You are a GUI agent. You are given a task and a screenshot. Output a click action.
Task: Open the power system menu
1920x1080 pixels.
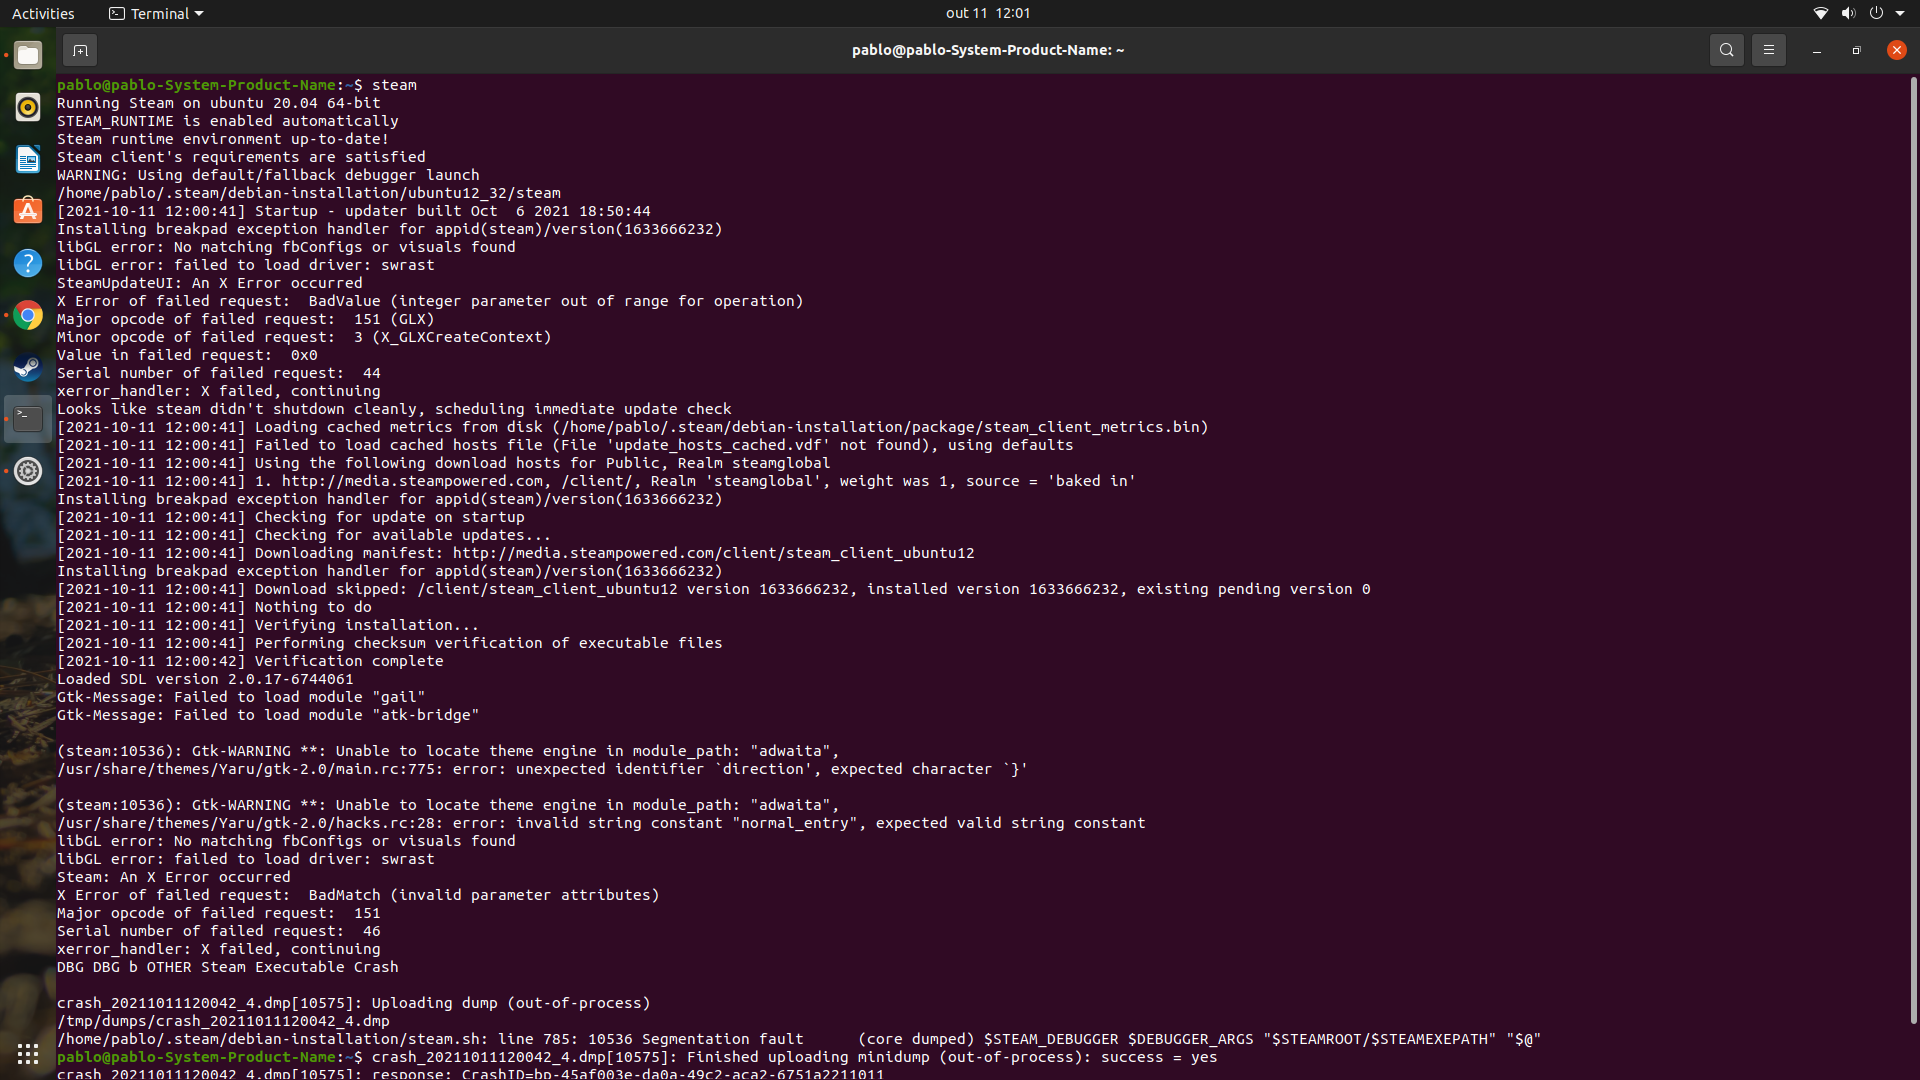[1876, 13]
